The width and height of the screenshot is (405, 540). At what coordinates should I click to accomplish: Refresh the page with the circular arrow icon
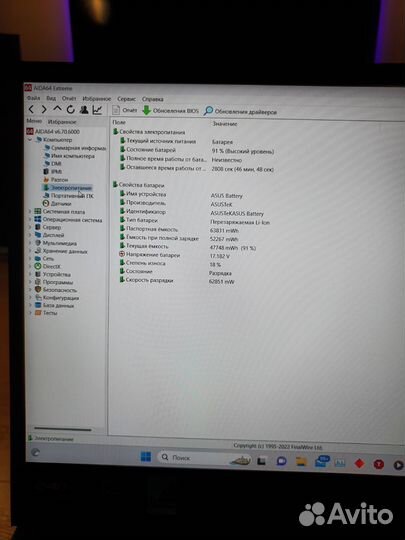tap(71, 110)
